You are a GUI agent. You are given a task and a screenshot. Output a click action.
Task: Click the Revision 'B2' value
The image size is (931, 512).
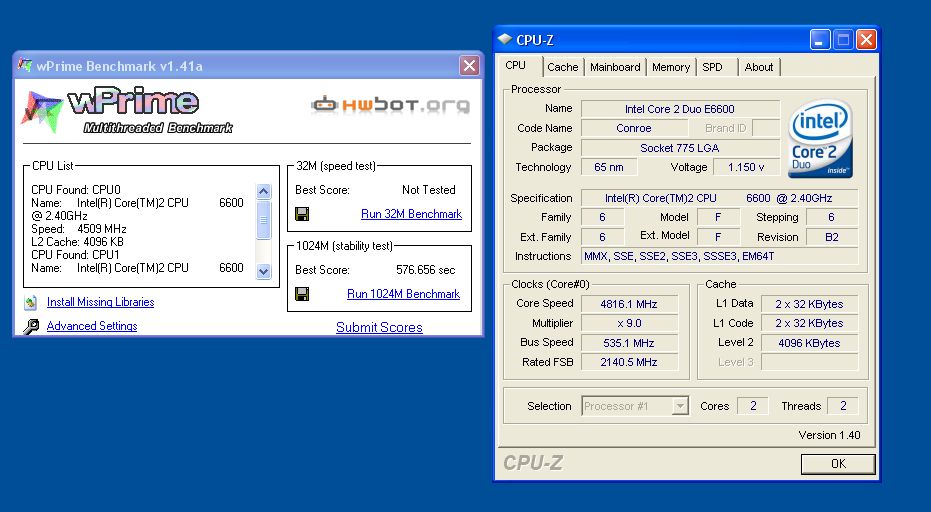pos(831,237)
